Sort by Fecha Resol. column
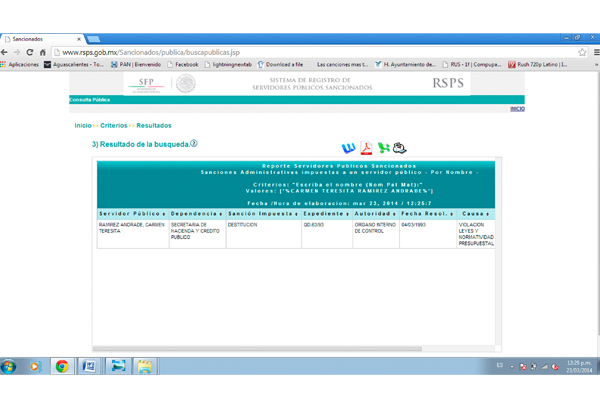Screen dimensions: 600x400 (427, 213)
